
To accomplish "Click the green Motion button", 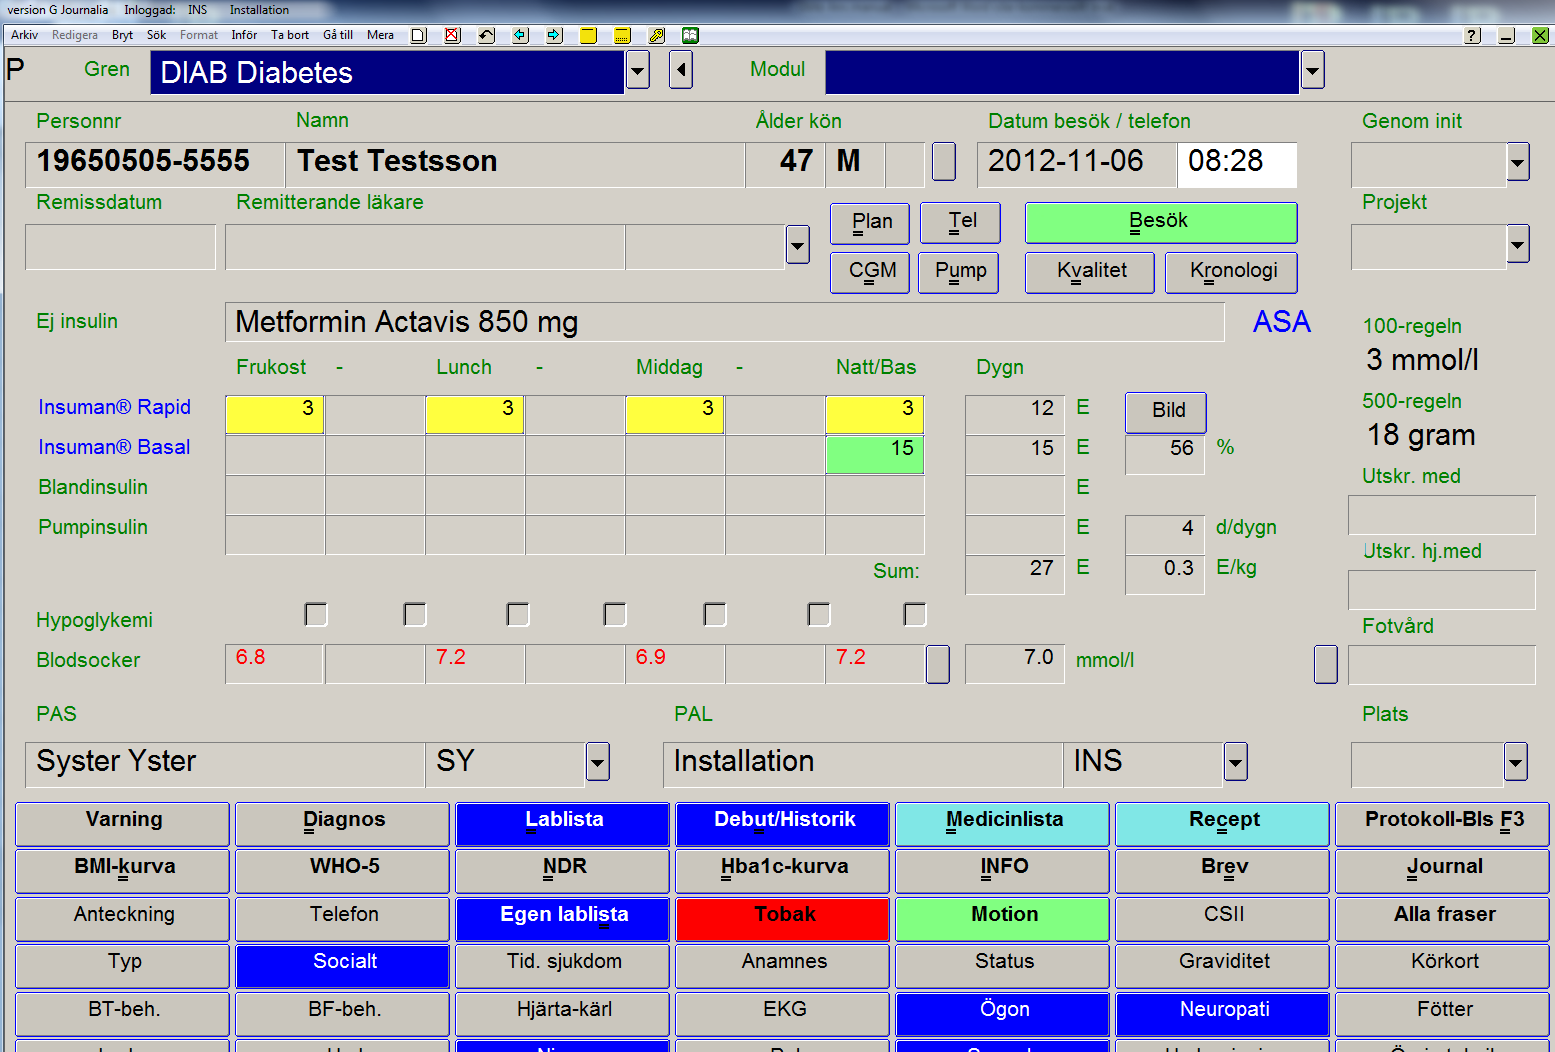I will click(x=1003, y=918).
